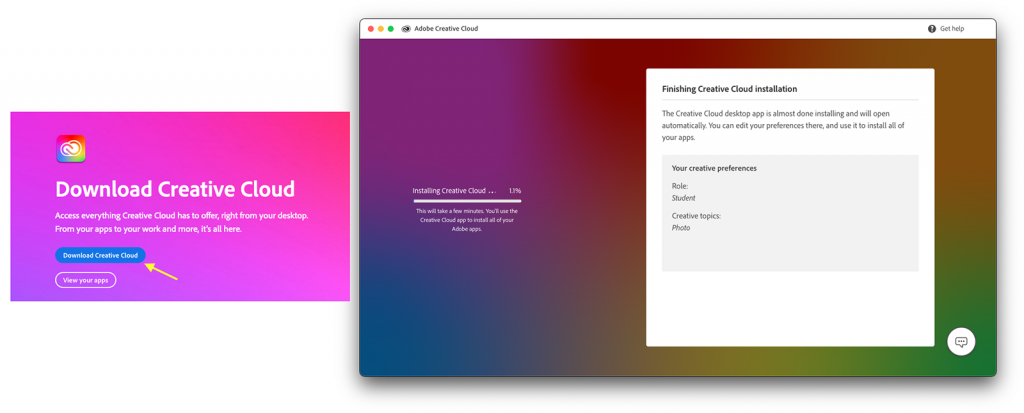Image resolution: width=1024 pixels, height=413 pixels.
Task: Click the Finishing Creative Cloud installation heading
Action: [x=729, y=89]
